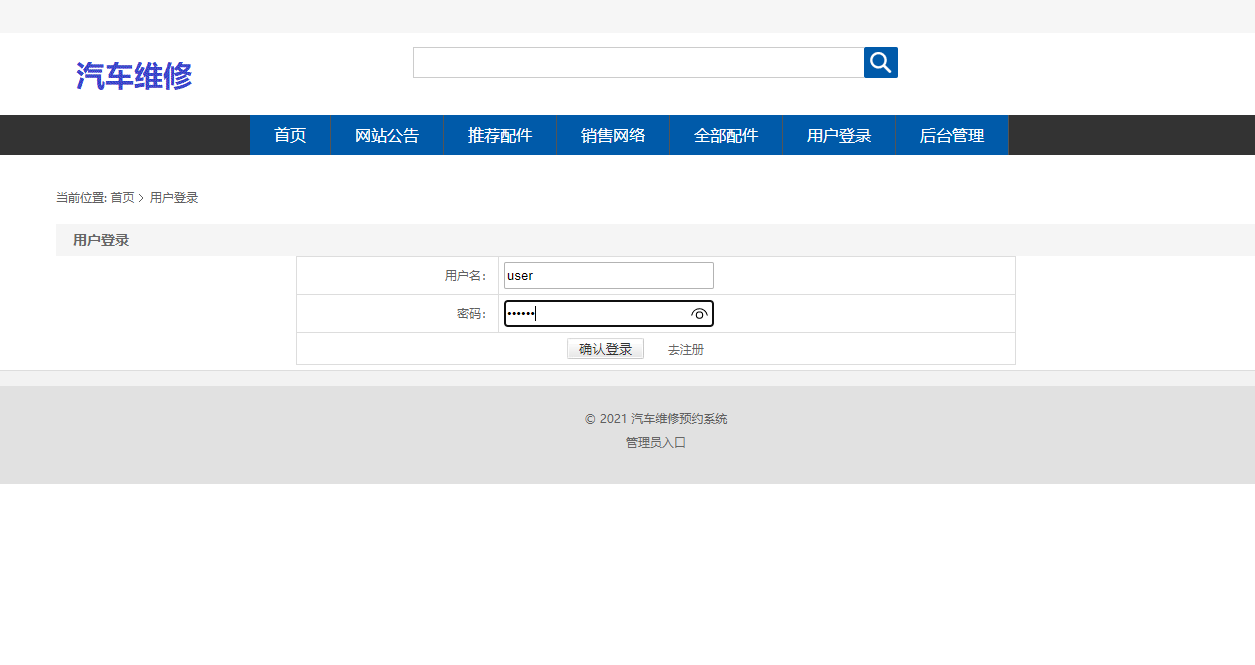Image resolution: width=1255 pixels, height=665 pixels.
Task: Toggle password visibility with the eye icon
Action: pyautogui.click(x=700, y=313)
